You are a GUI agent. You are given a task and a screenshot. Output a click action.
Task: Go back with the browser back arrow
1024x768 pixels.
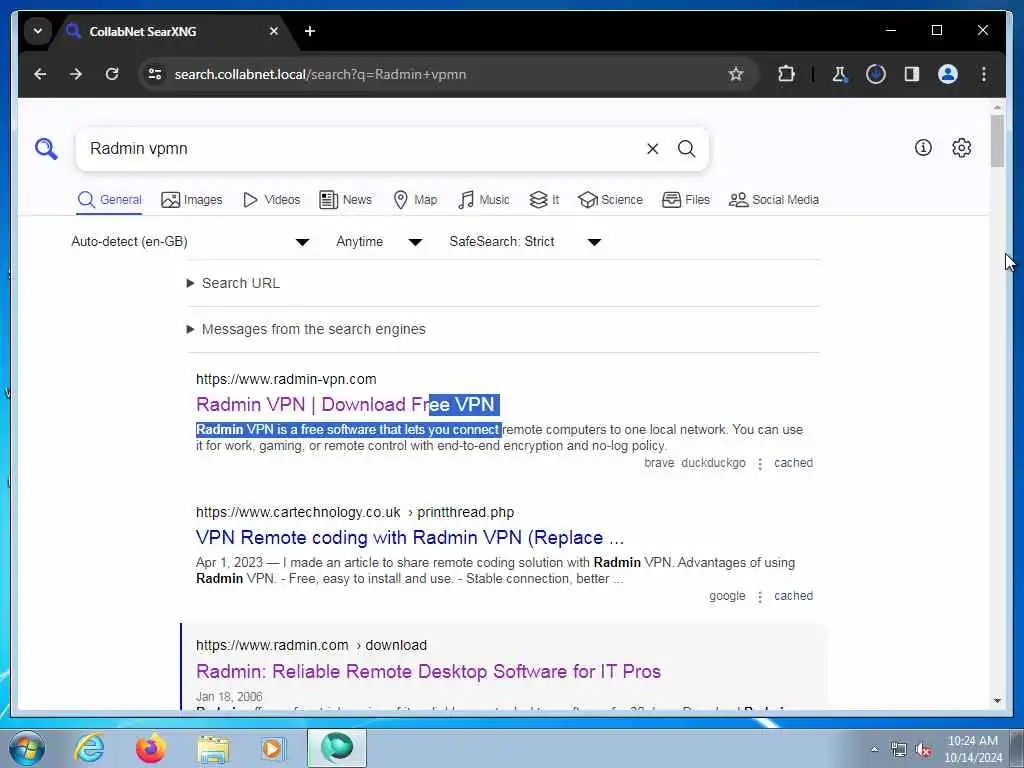click(40, 74)
